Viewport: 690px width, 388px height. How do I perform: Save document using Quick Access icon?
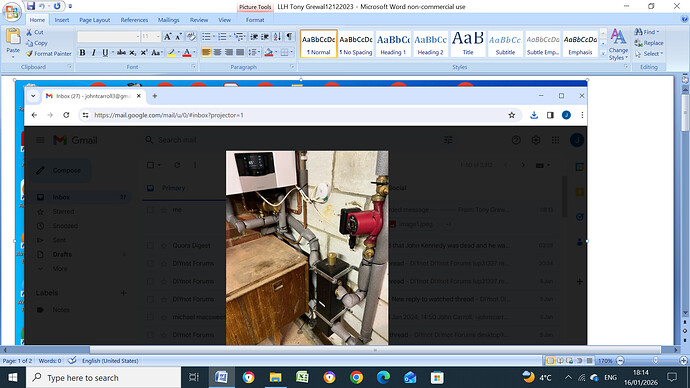click(x=30, y=6)
